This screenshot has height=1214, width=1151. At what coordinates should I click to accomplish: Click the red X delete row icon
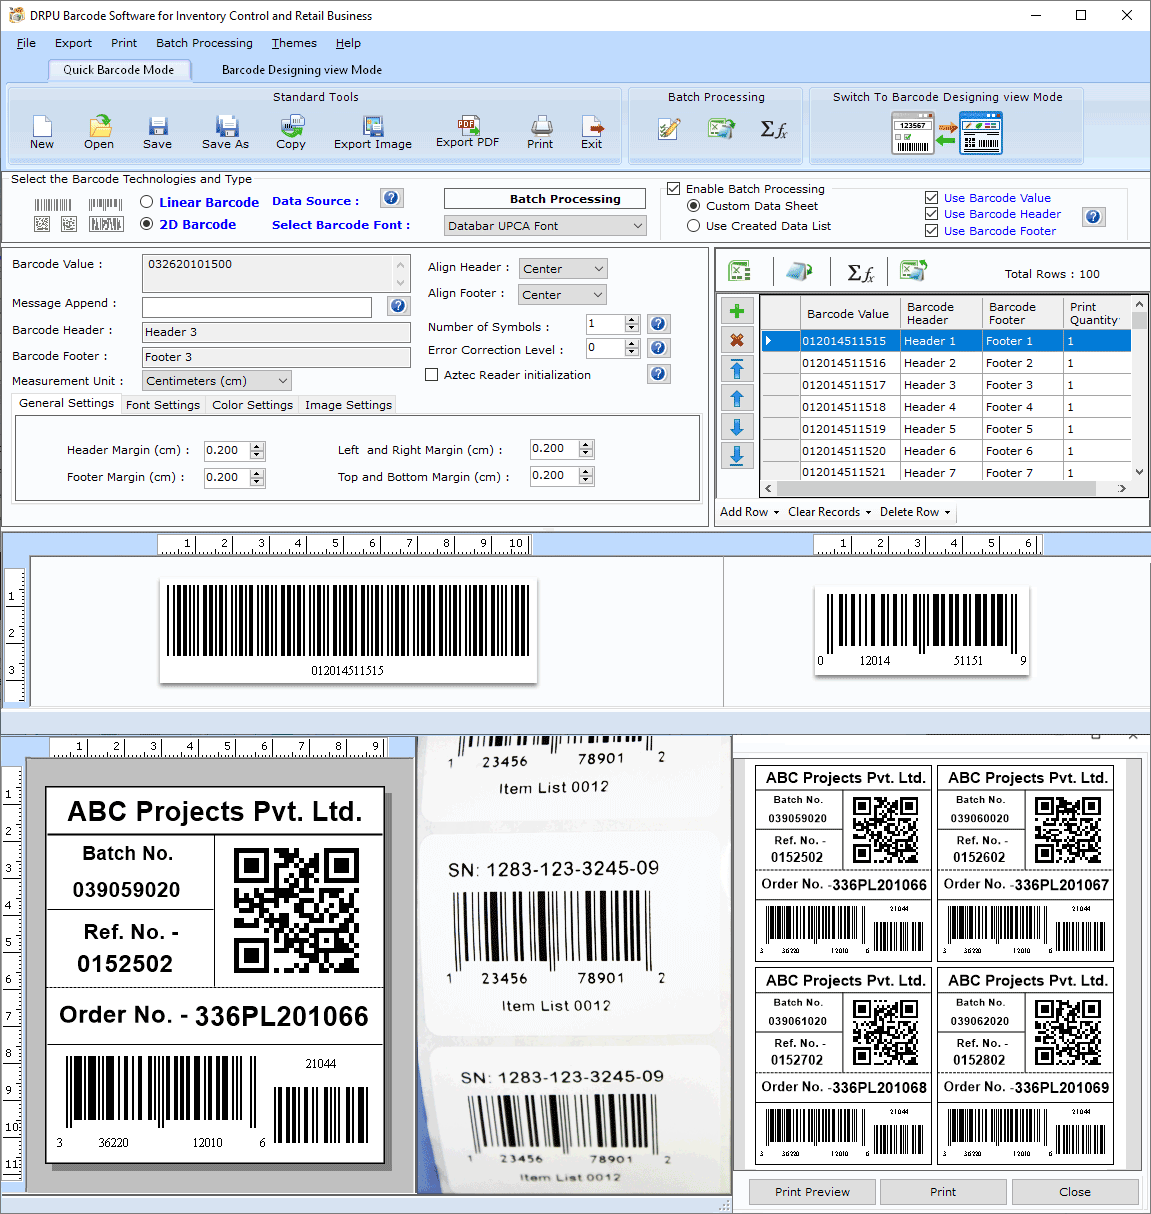[x=737, y=340]
